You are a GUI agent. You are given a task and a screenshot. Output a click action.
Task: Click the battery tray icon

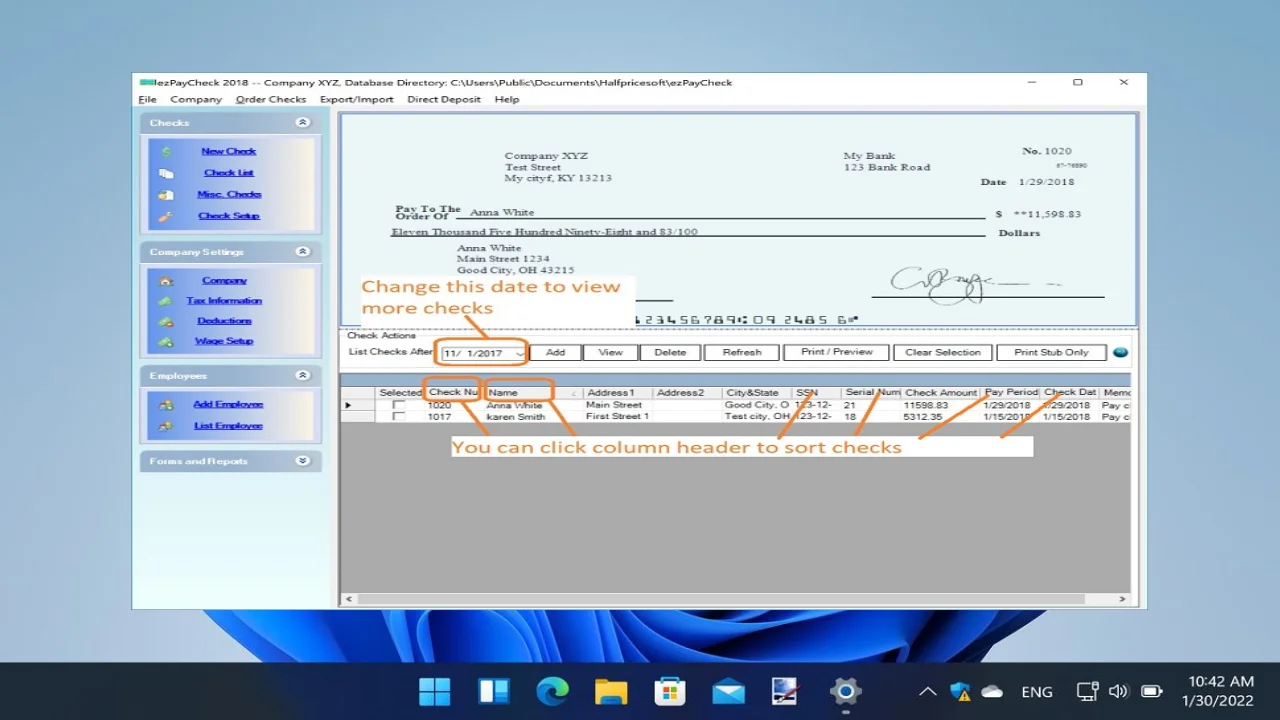pyautogui.click(x=1151, y=691)
